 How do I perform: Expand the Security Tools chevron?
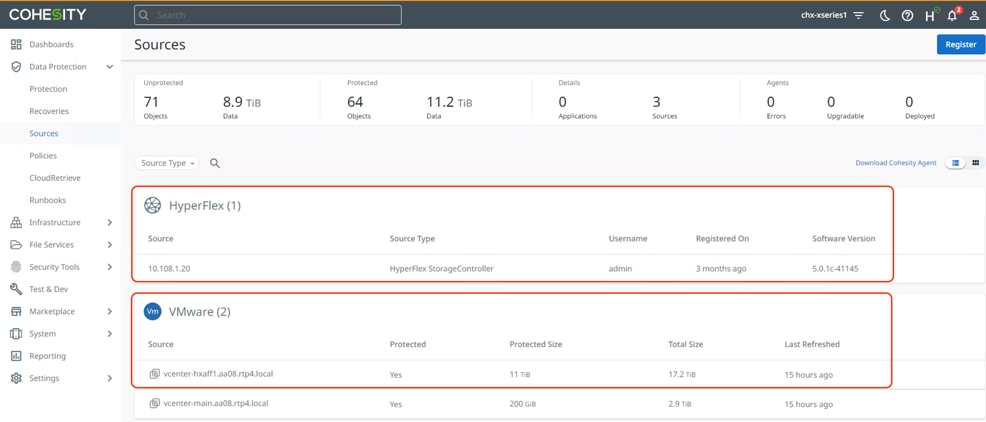[x=109, y=267]
